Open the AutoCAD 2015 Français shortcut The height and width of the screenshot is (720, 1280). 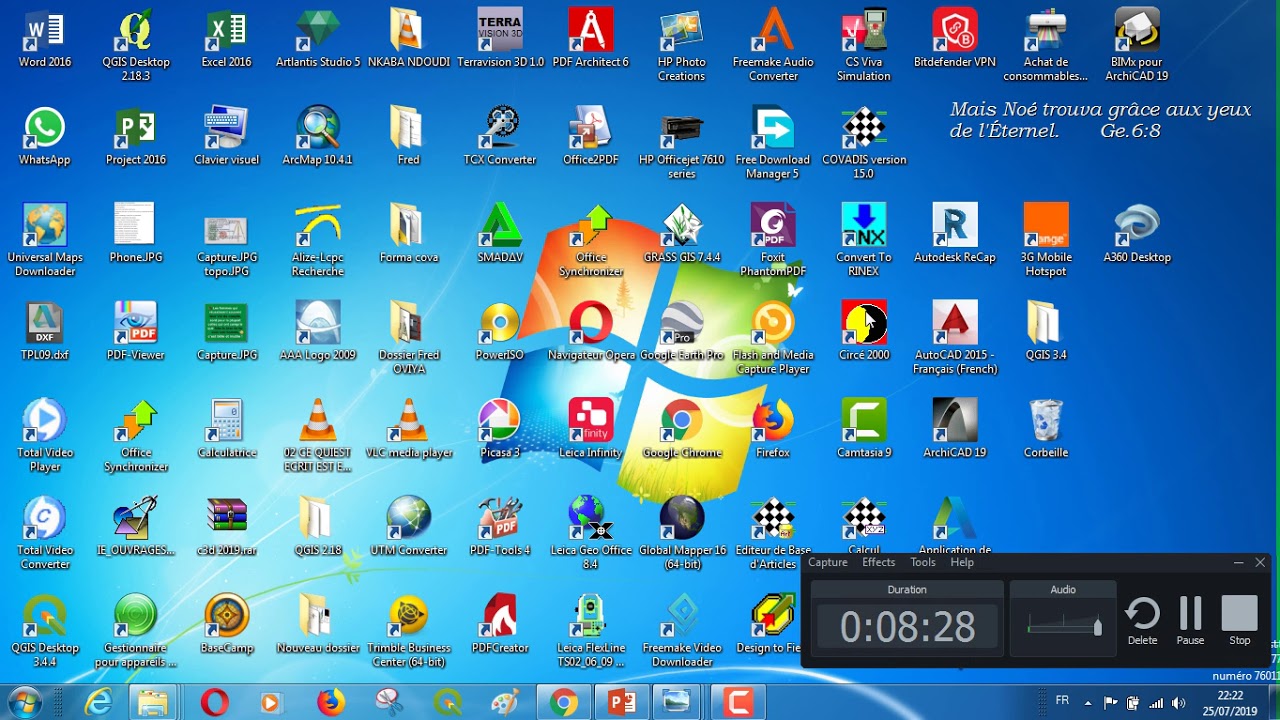[x=955, y=339]
